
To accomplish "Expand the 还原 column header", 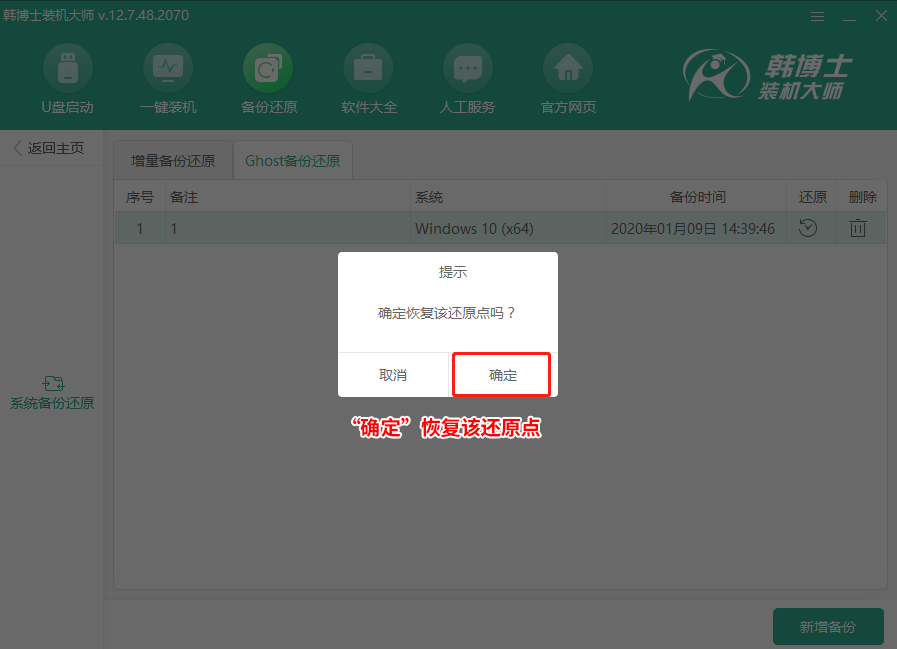I will pos(812,196).
